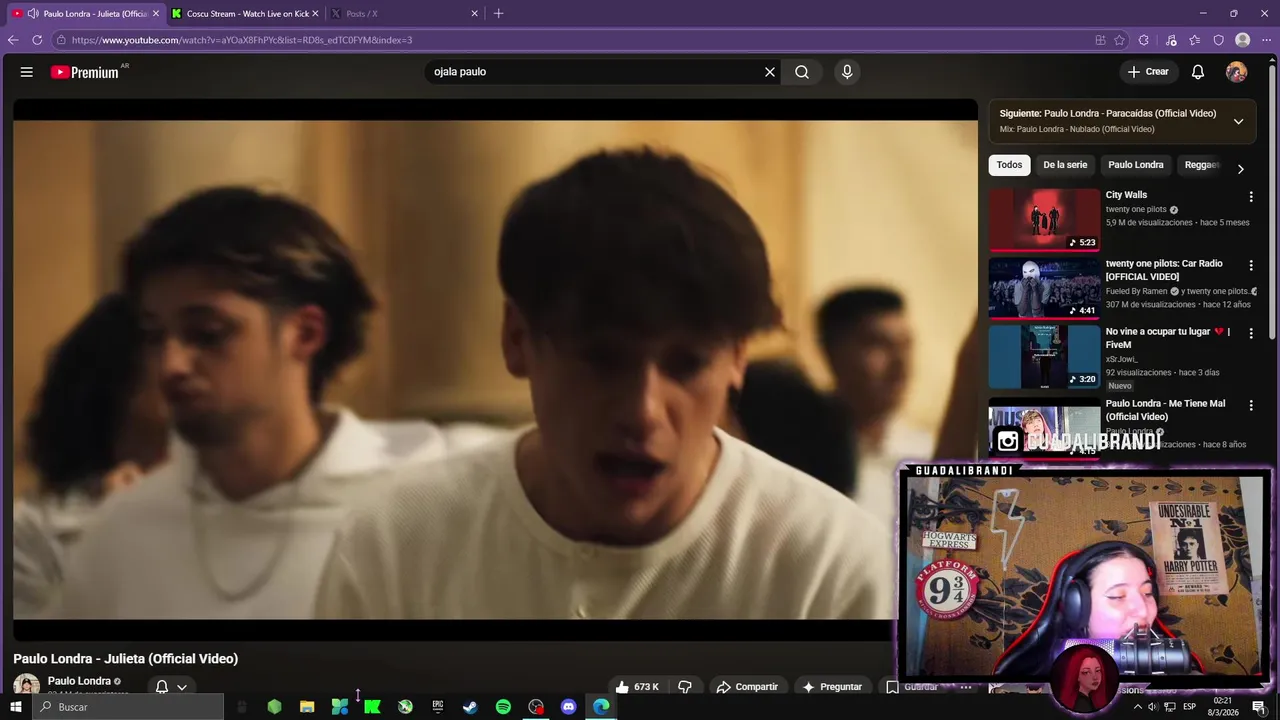
Task: Close the Coscu Stream Kick tab
Action: click(315, 13)
